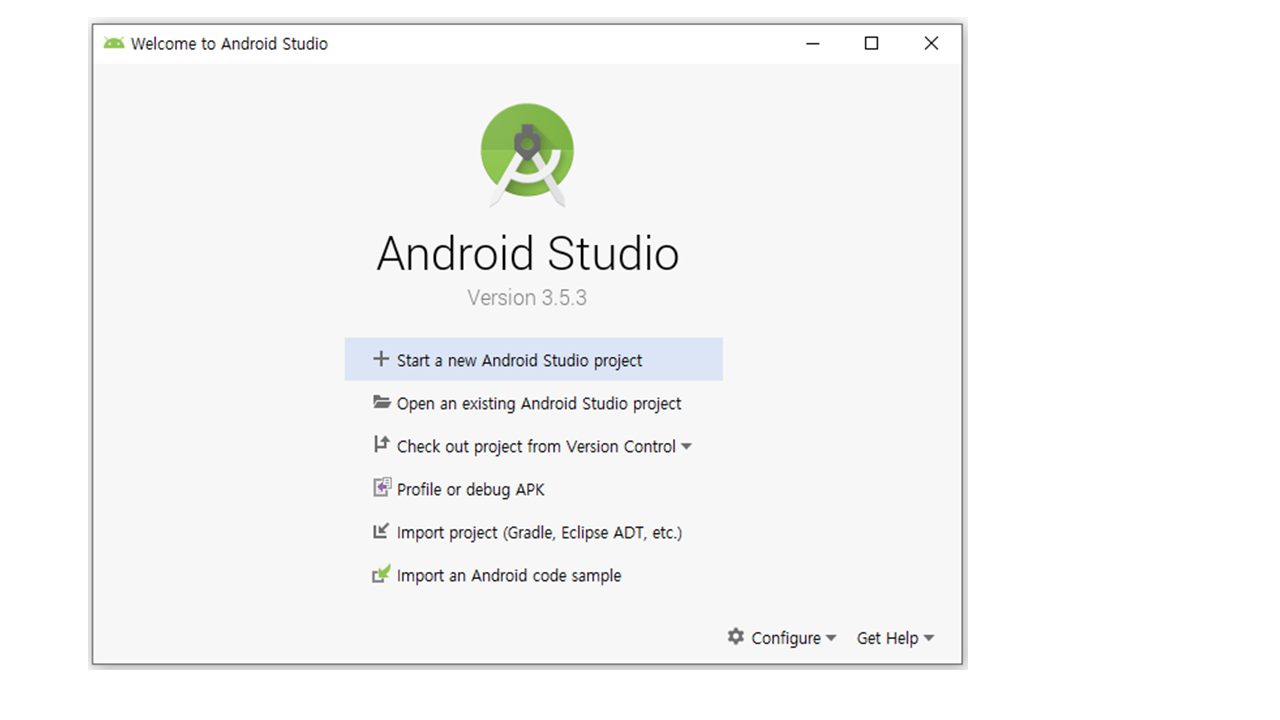Screen dimensions: 1280x720
Task: Select Open an existing Android Studio project
Action: [538, 403]
